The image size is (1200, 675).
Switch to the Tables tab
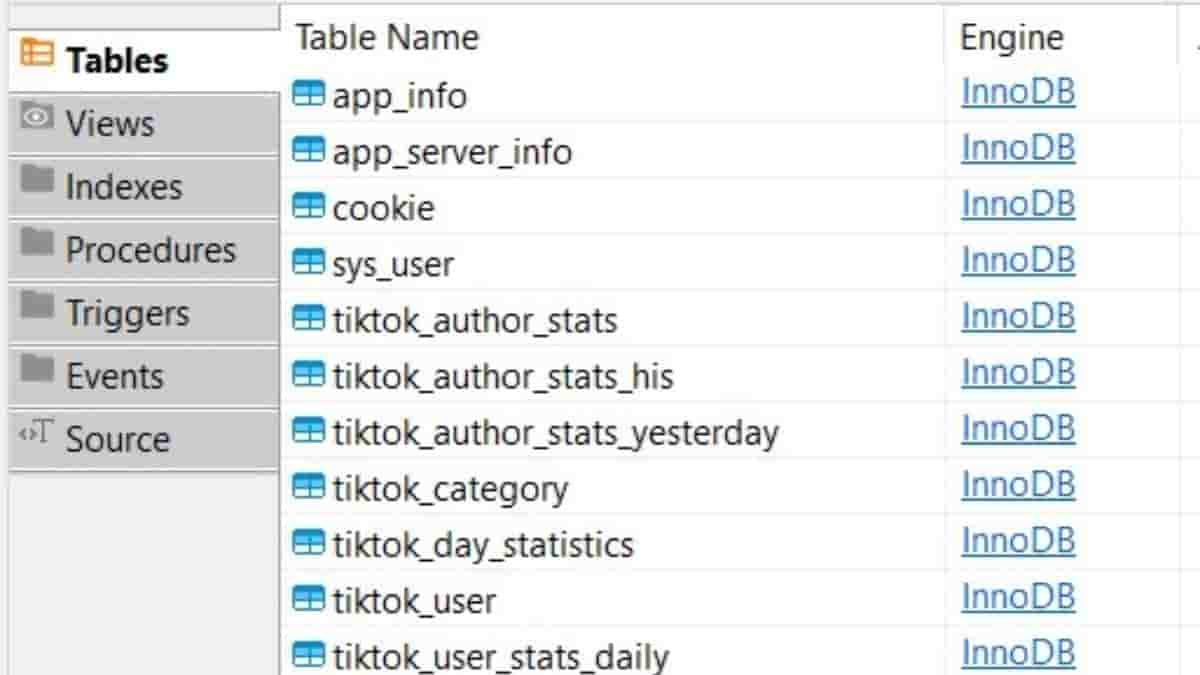(116, 61)
